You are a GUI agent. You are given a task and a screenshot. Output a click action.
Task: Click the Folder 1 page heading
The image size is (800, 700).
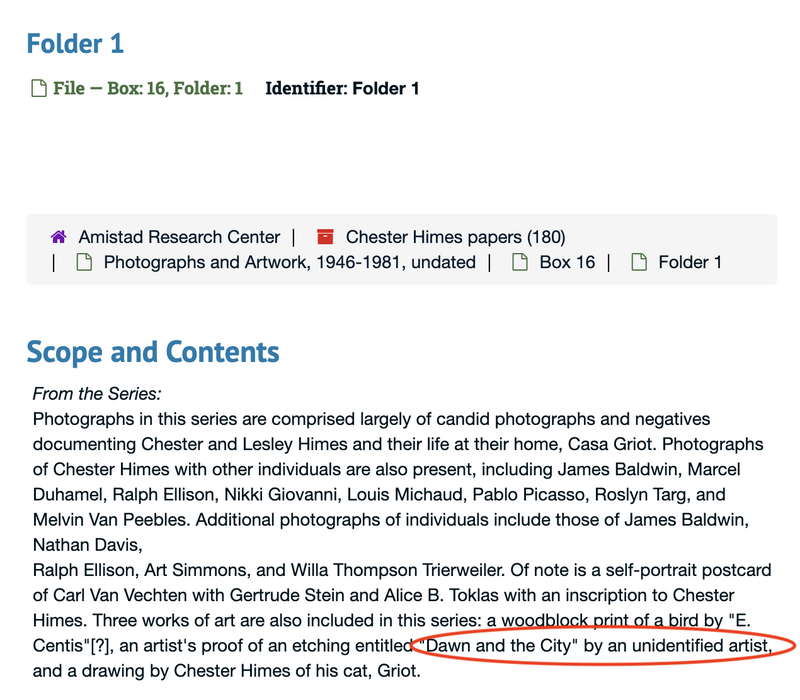(x=75, y=44)
